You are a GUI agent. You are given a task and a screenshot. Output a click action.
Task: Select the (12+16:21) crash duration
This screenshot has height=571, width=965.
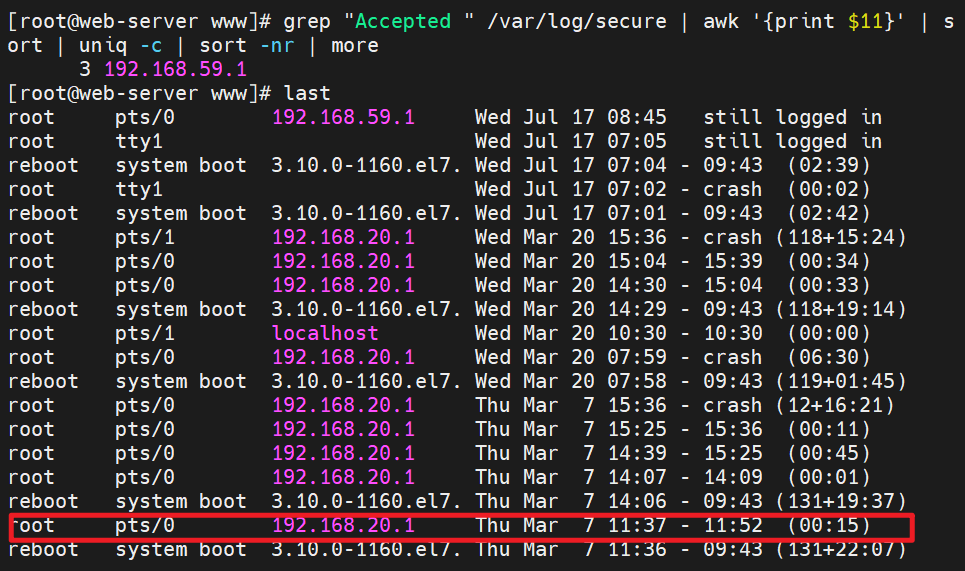tap(835, 405)
